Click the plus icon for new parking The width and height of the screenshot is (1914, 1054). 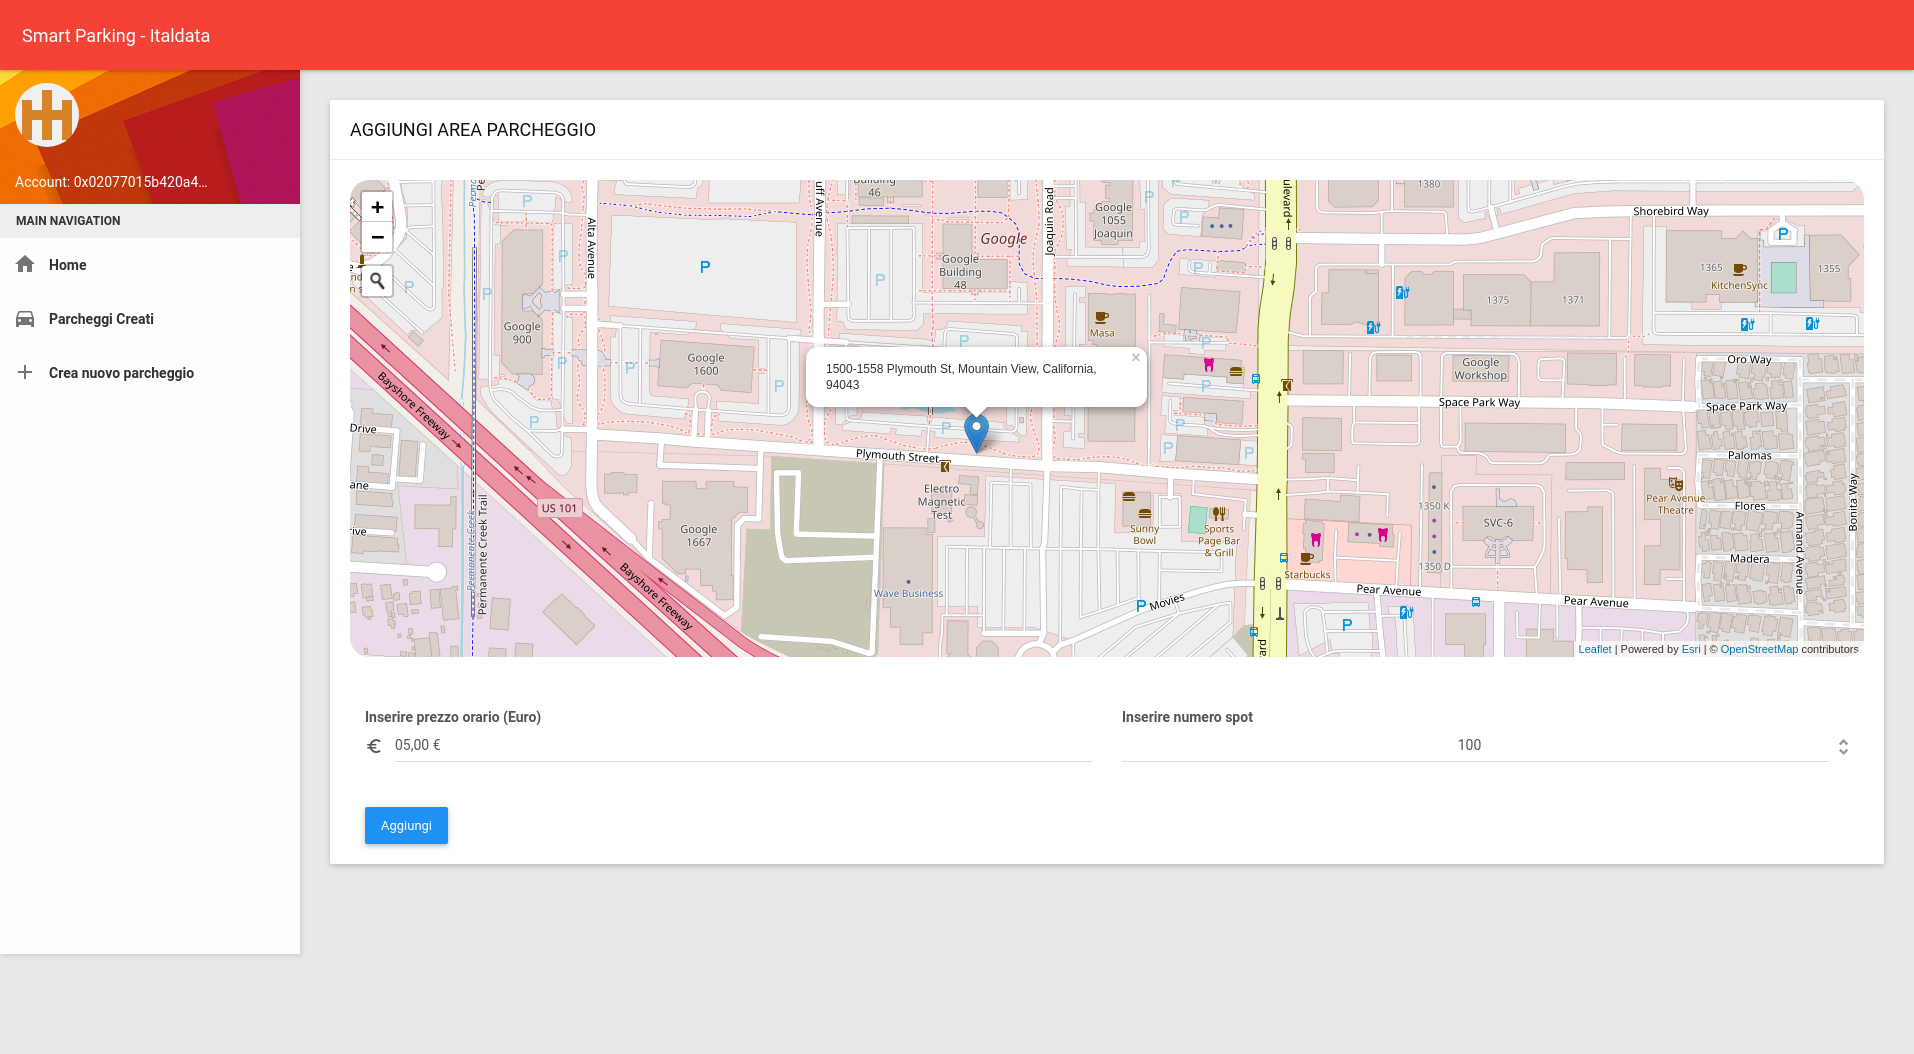coord(25,372)
